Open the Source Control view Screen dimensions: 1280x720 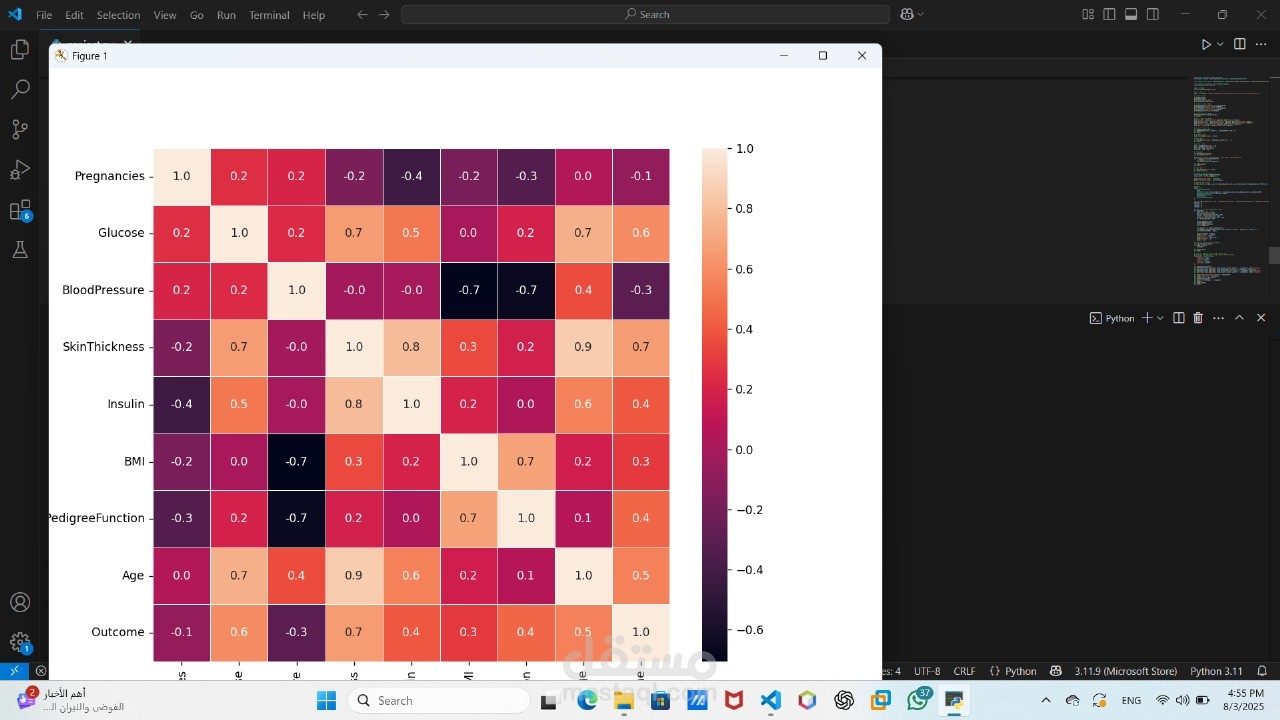click(x=20, y=129)
